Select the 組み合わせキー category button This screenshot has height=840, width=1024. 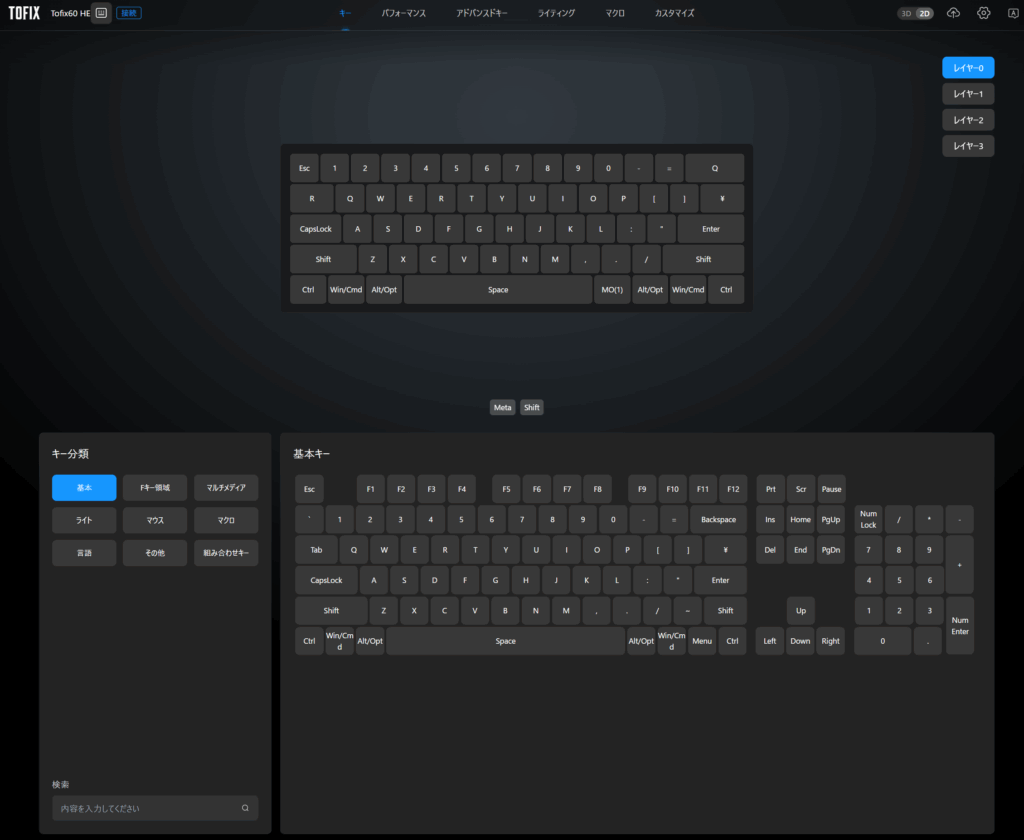226,553
